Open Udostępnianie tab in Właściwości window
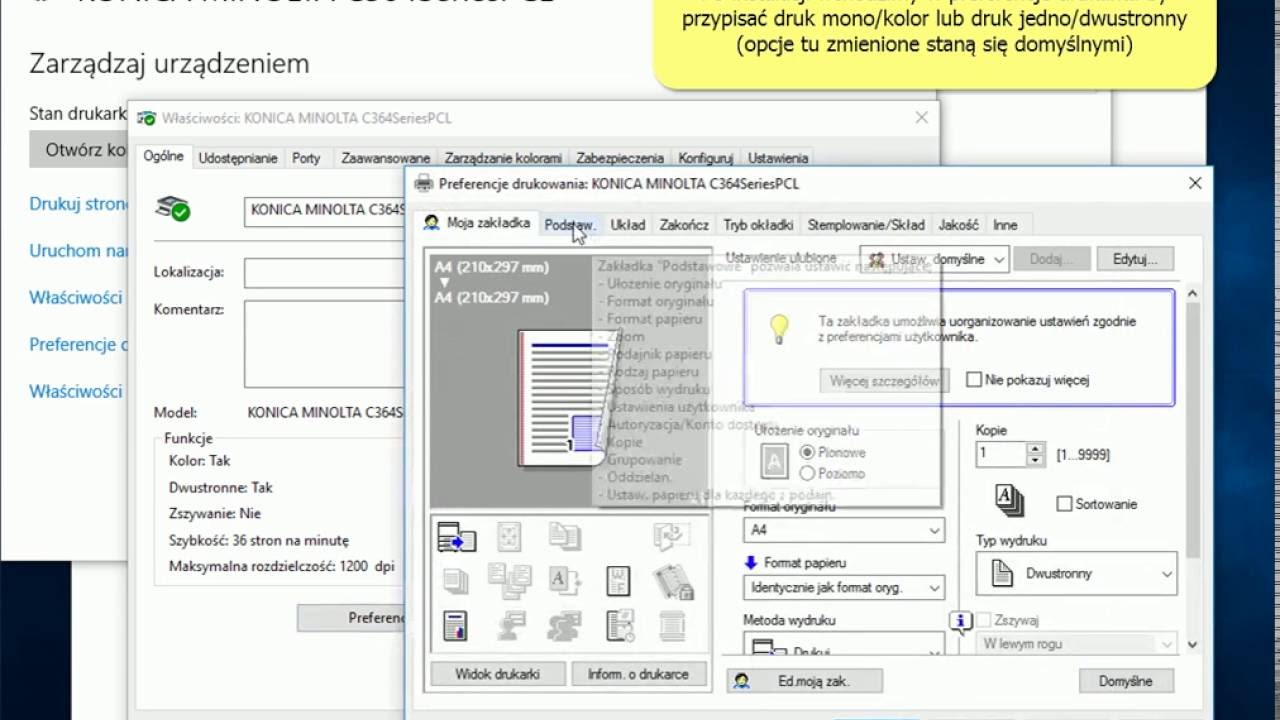 (238, 158)
